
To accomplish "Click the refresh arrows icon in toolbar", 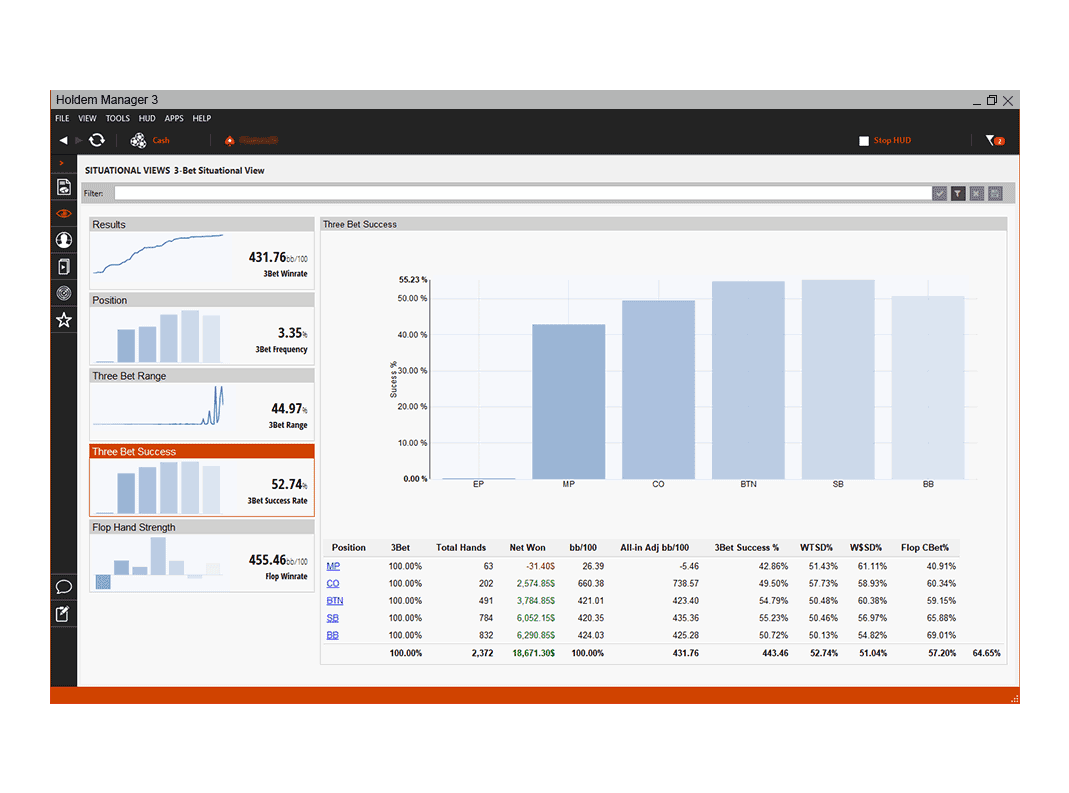I will (x=97, y=141).
